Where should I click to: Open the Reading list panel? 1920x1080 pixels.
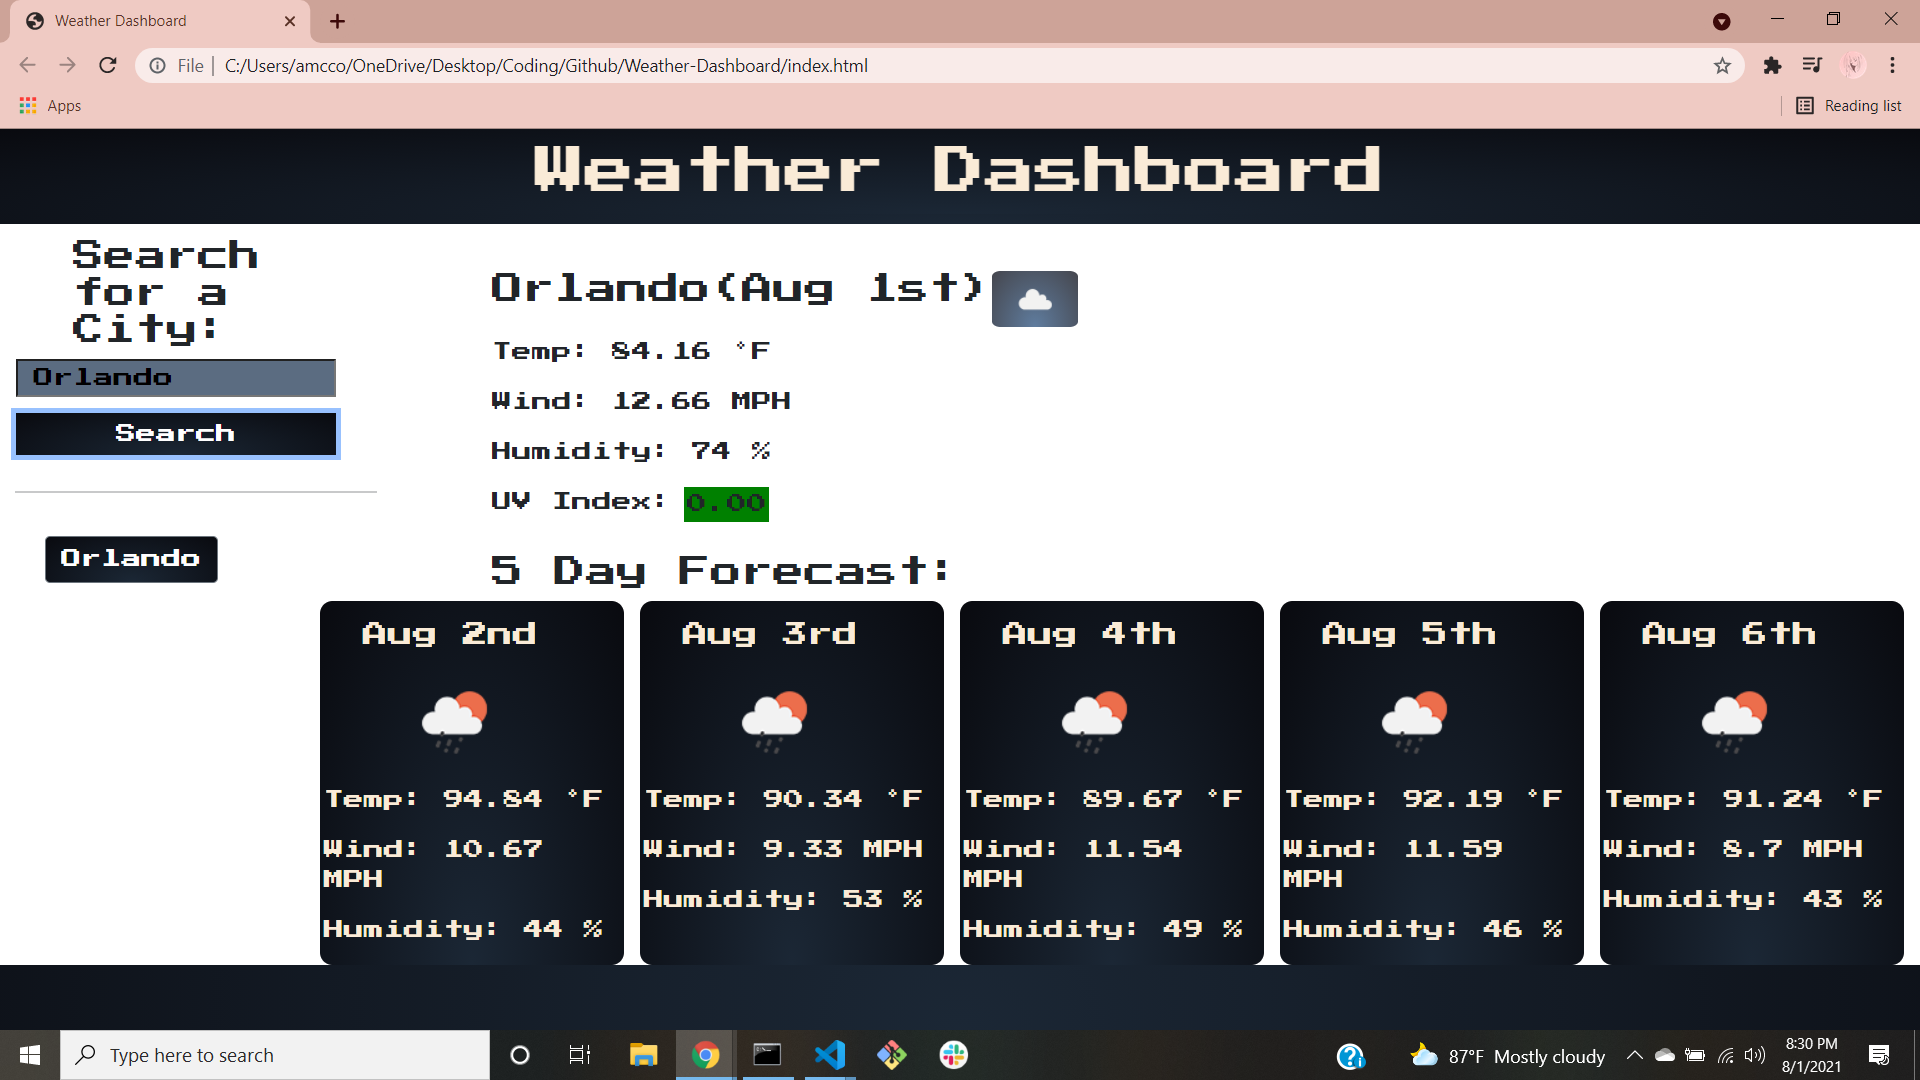(1849, 105)
